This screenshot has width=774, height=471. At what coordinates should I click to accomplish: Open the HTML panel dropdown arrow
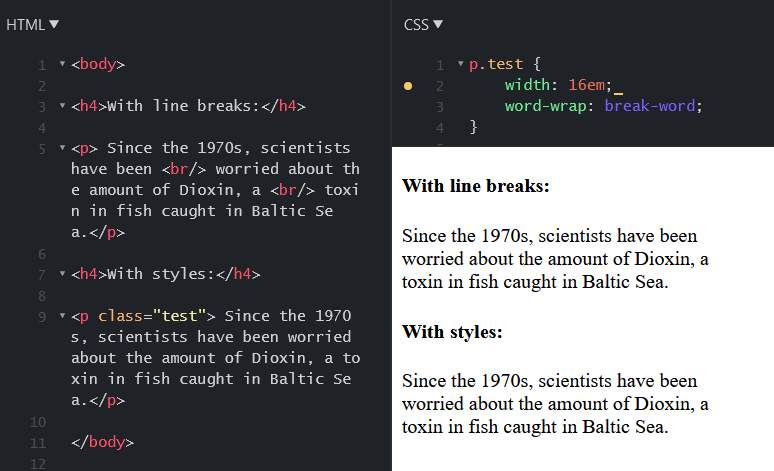pyautogui.click(x=54, y=24)
